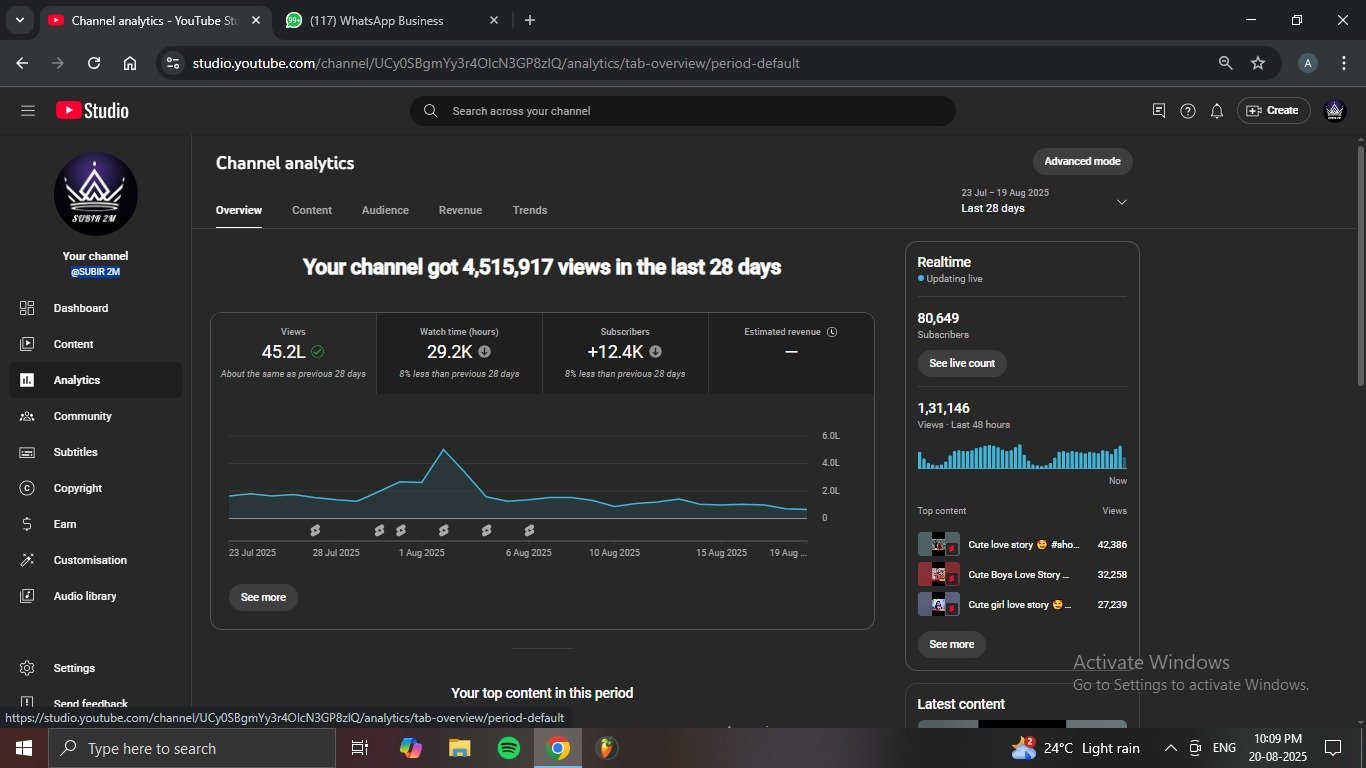The image size is (1366, 768).
Task: Click the notifications bell icon
Action: click(1216, 111)
